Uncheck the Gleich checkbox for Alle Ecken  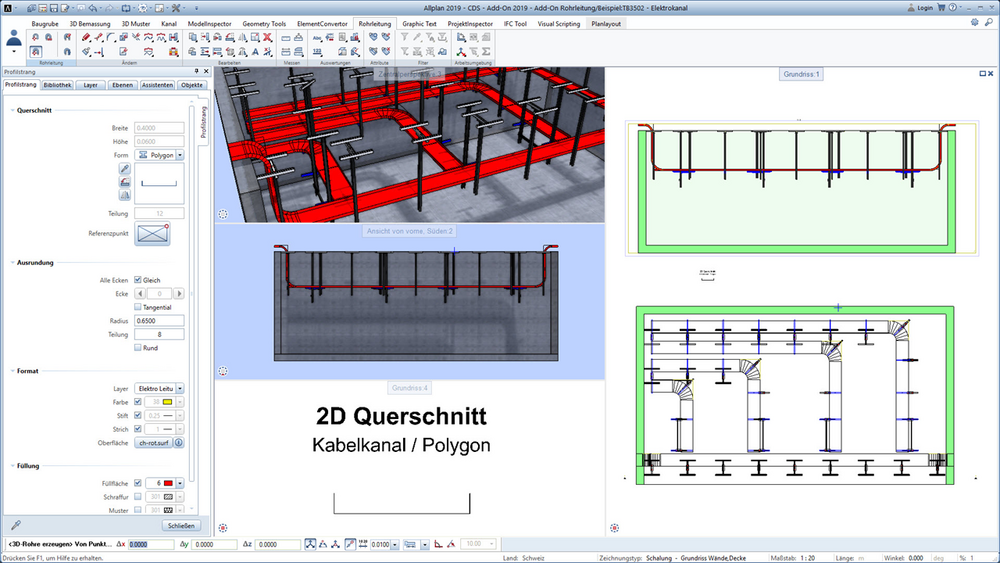(x=138, y=280)
